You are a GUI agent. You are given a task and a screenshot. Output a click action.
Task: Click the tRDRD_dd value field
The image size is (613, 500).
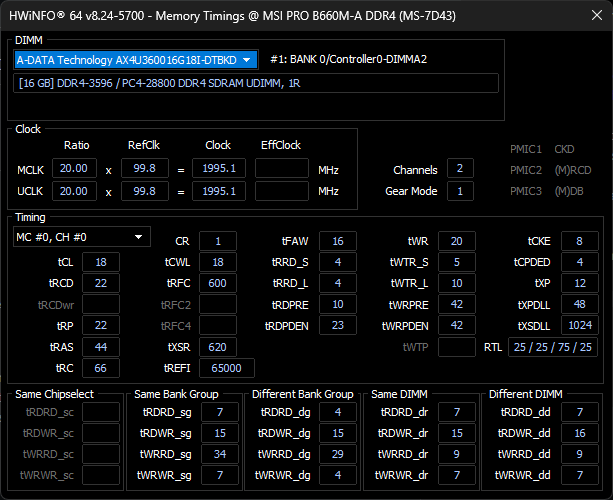pyautogui.click(x=580, y=412)
